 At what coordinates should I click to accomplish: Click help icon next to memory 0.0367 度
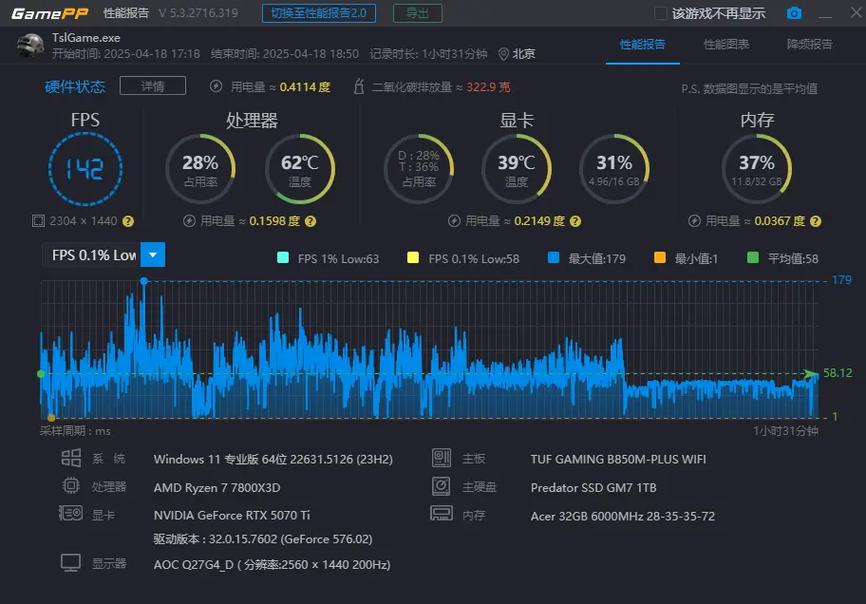(x=815, y=221)
